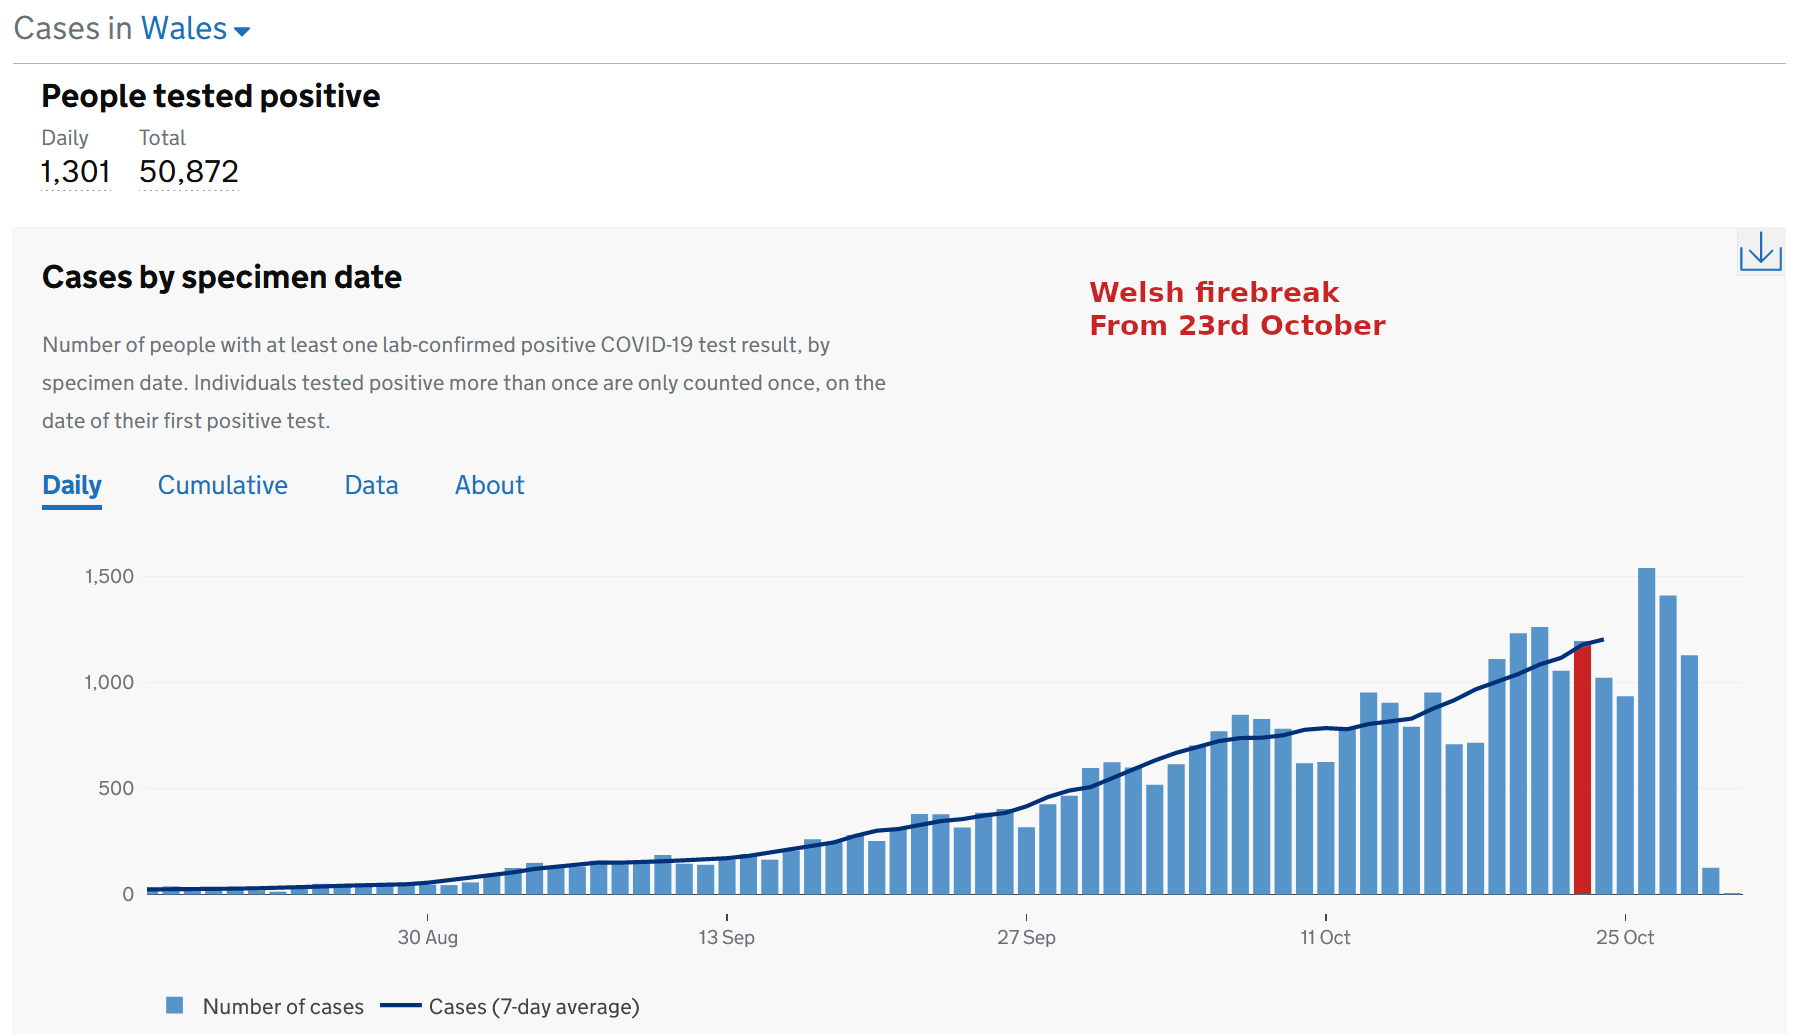Viewport: 1797px width, 1034px height.
Task: Select the Daily tab
Action: pos(72,486)
